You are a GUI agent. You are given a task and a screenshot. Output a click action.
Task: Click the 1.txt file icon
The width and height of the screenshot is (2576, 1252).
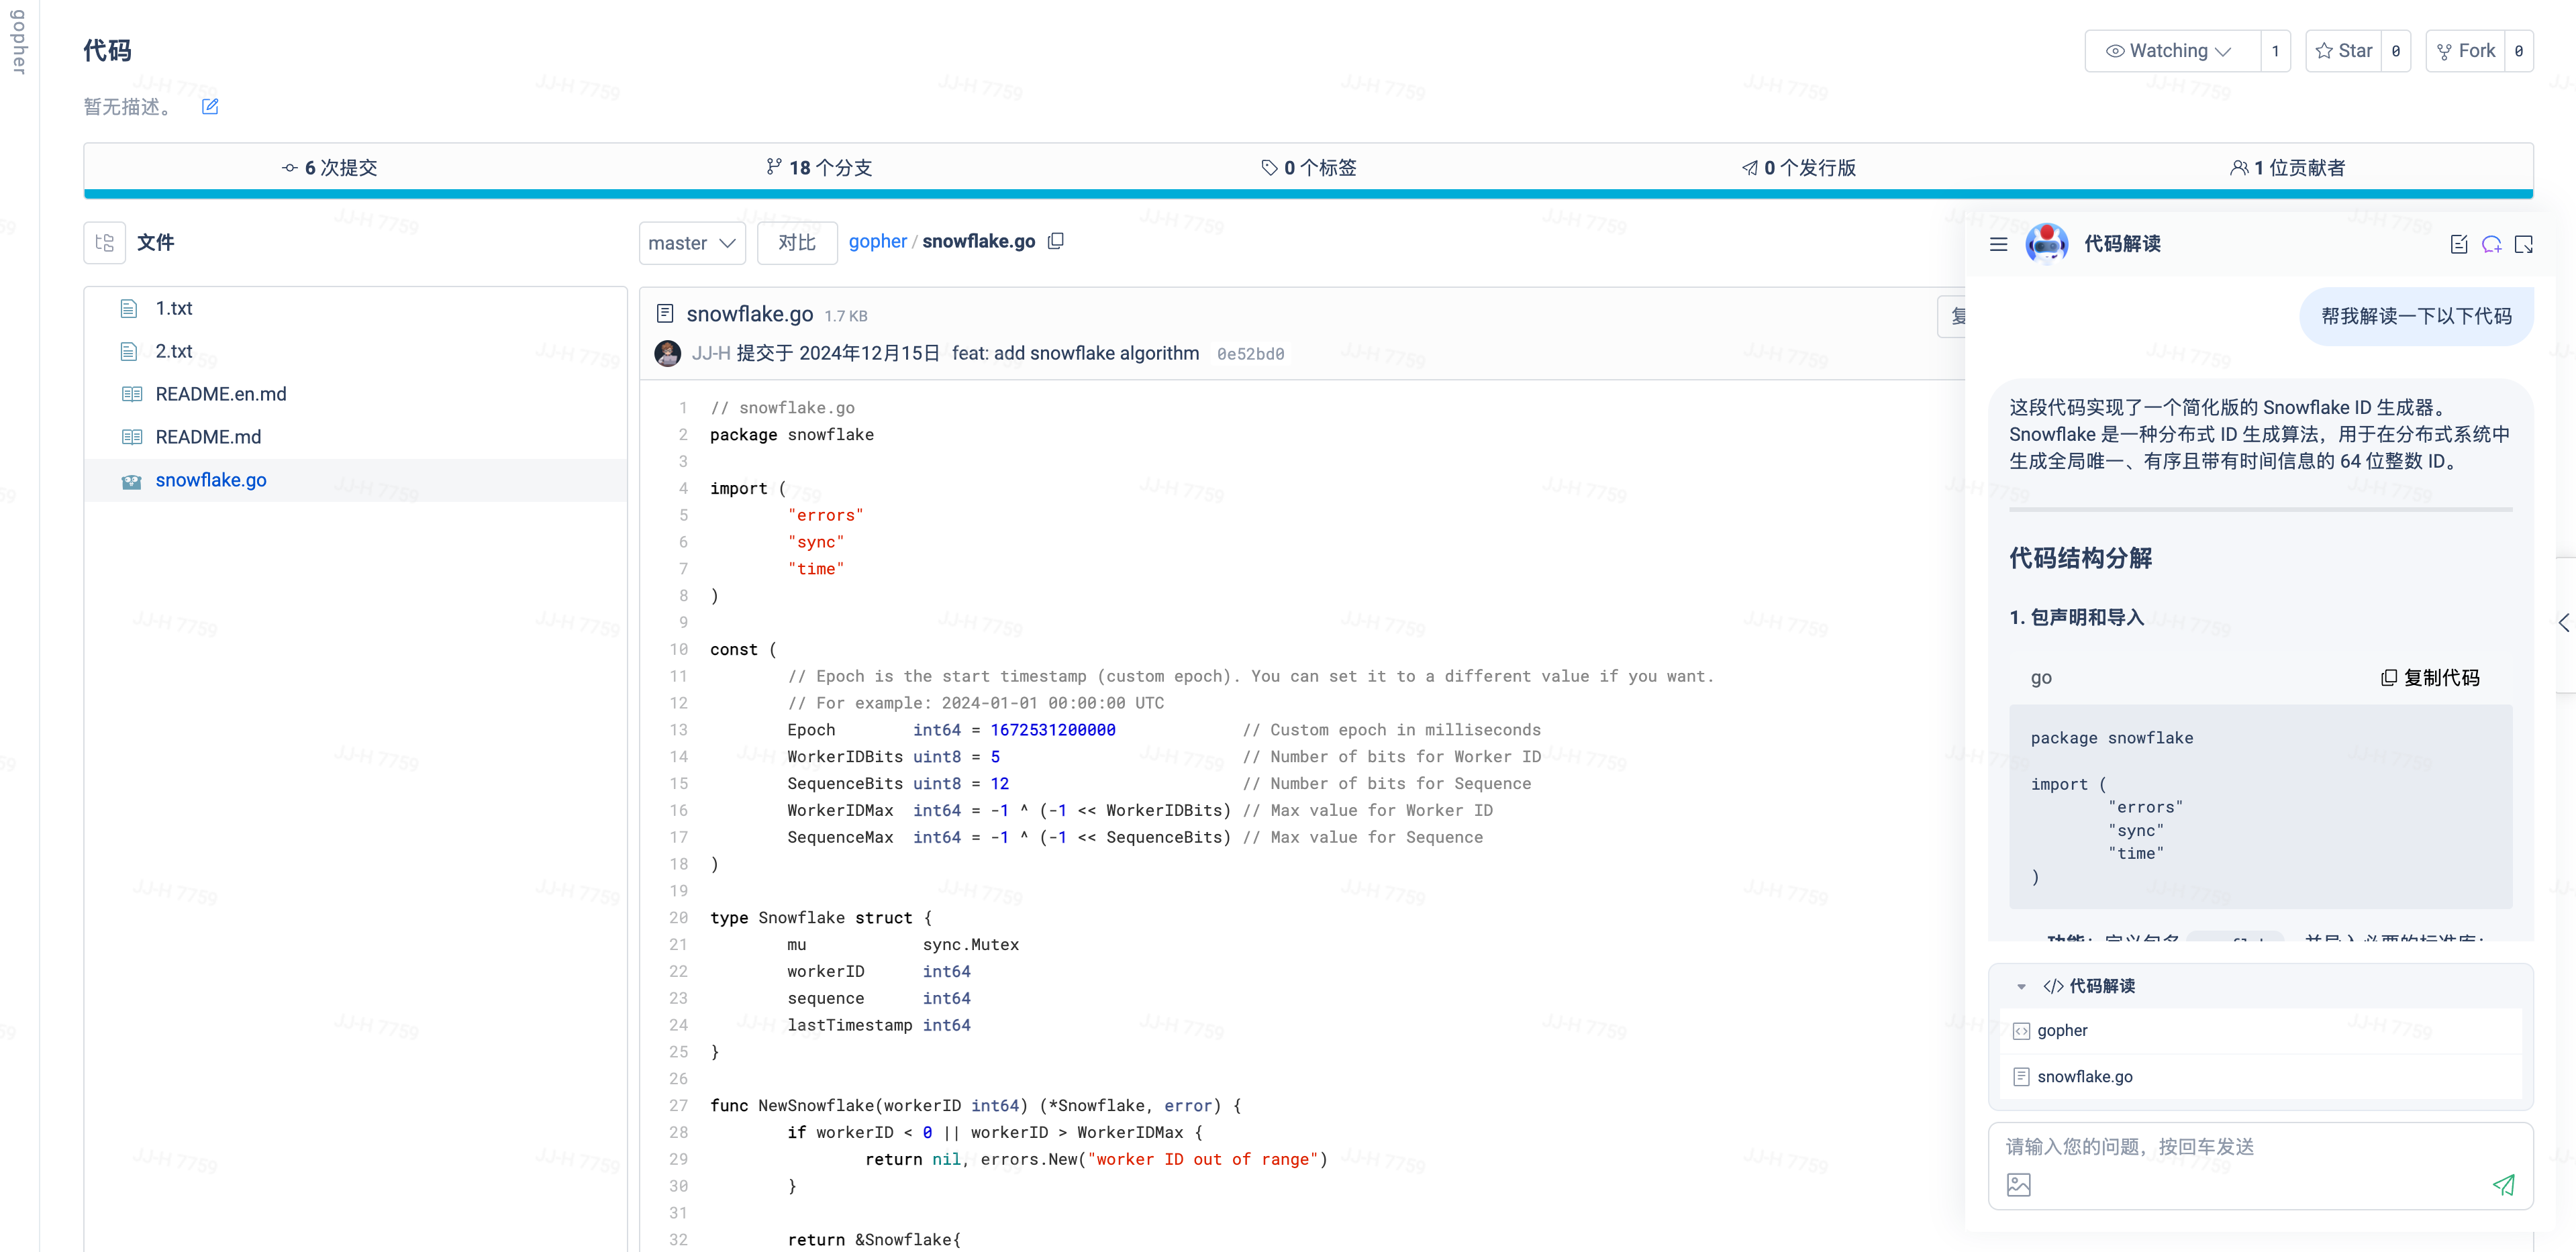129,309
